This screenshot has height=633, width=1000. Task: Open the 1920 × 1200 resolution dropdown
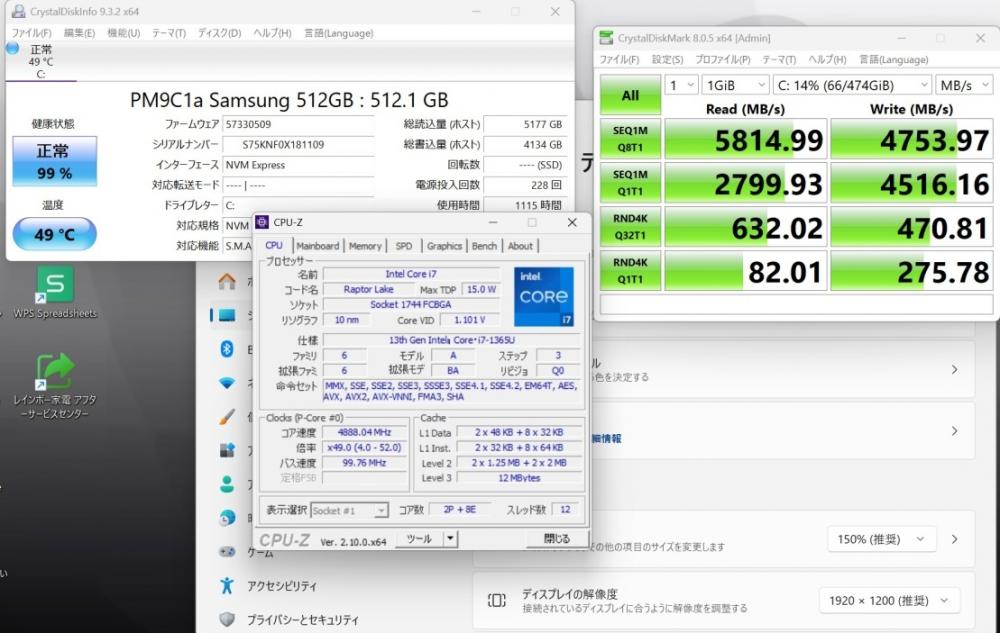tap(889, 600)
